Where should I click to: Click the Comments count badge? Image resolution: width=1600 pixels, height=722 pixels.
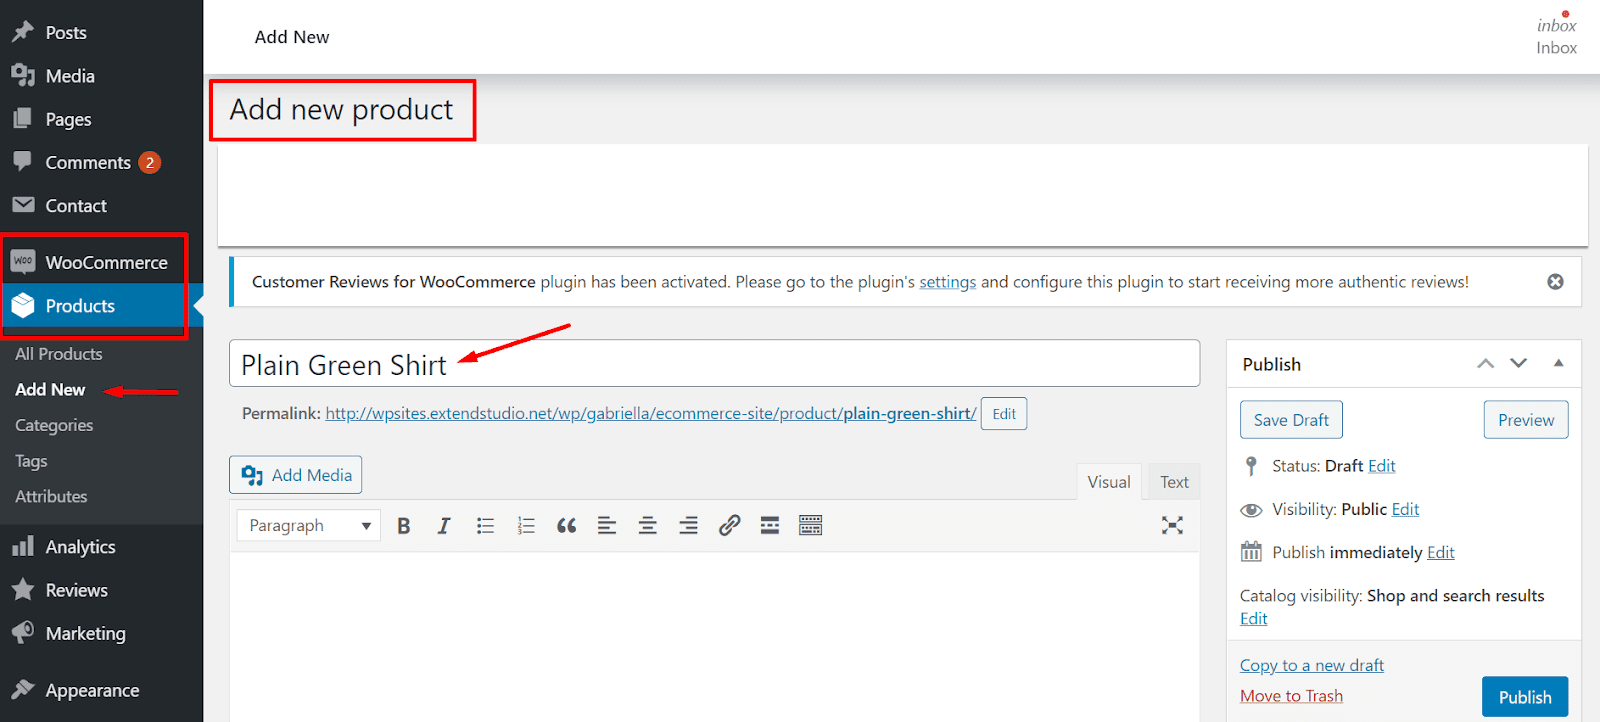coord(150,162)
